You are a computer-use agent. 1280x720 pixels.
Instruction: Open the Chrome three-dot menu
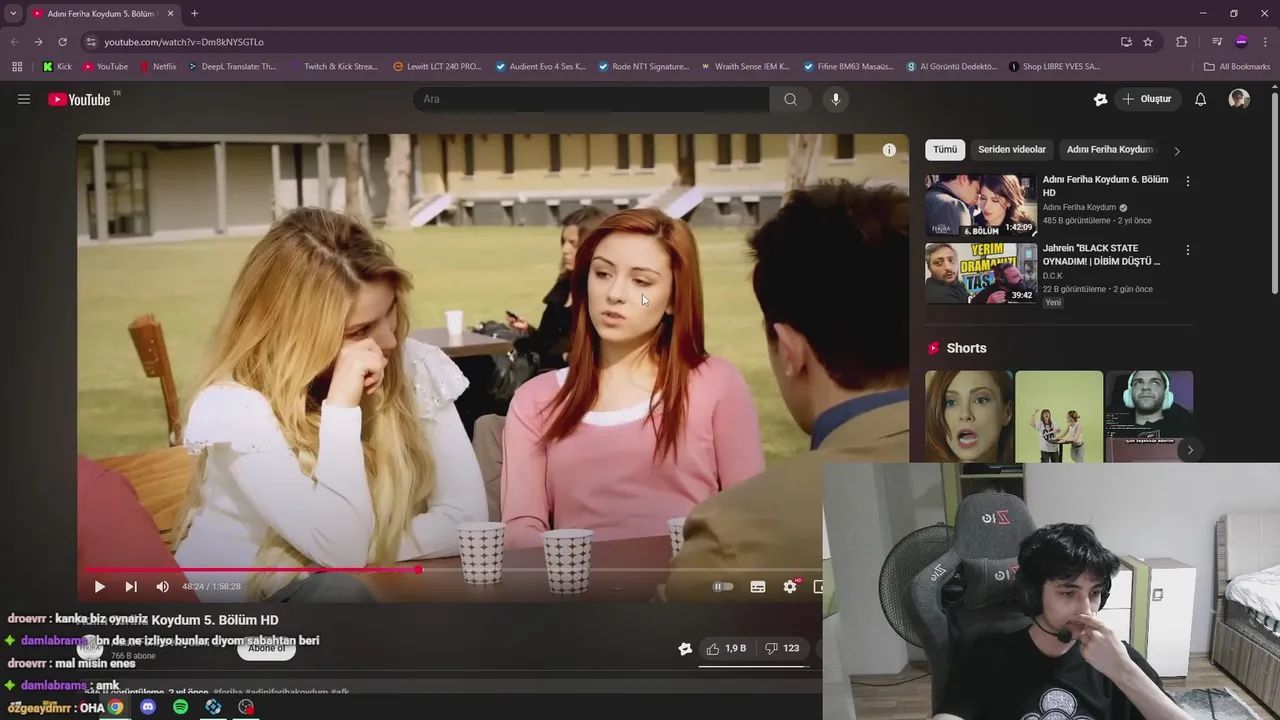coord(1264,42)
